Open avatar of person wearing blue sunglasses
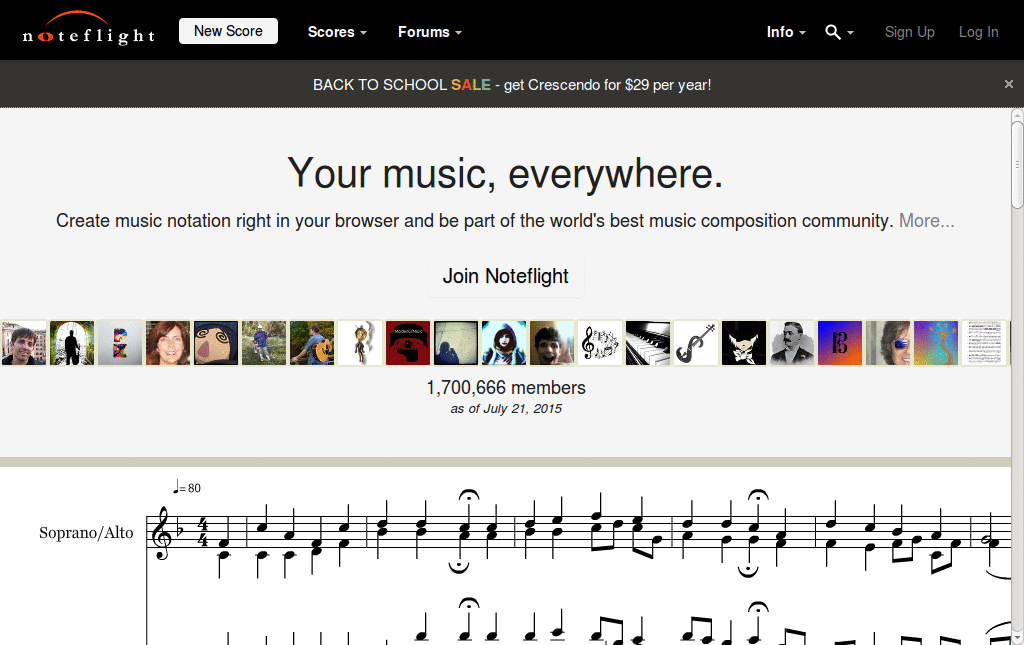 click(888, 343)
